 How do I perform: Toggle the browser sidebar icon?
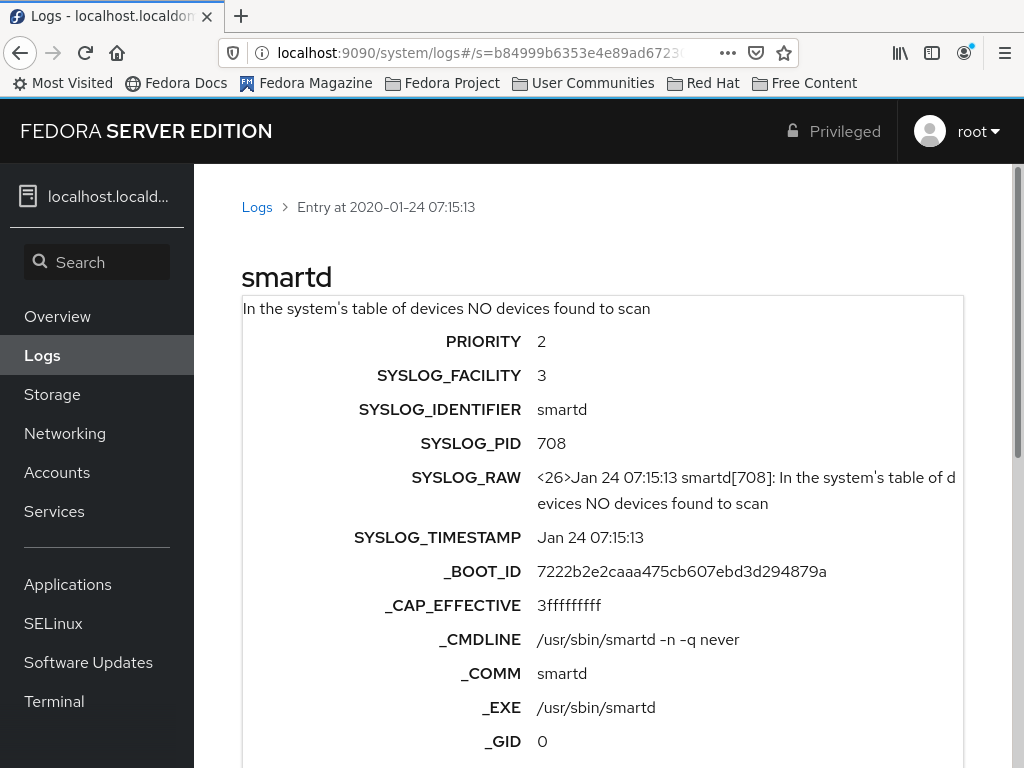(932, 53)
